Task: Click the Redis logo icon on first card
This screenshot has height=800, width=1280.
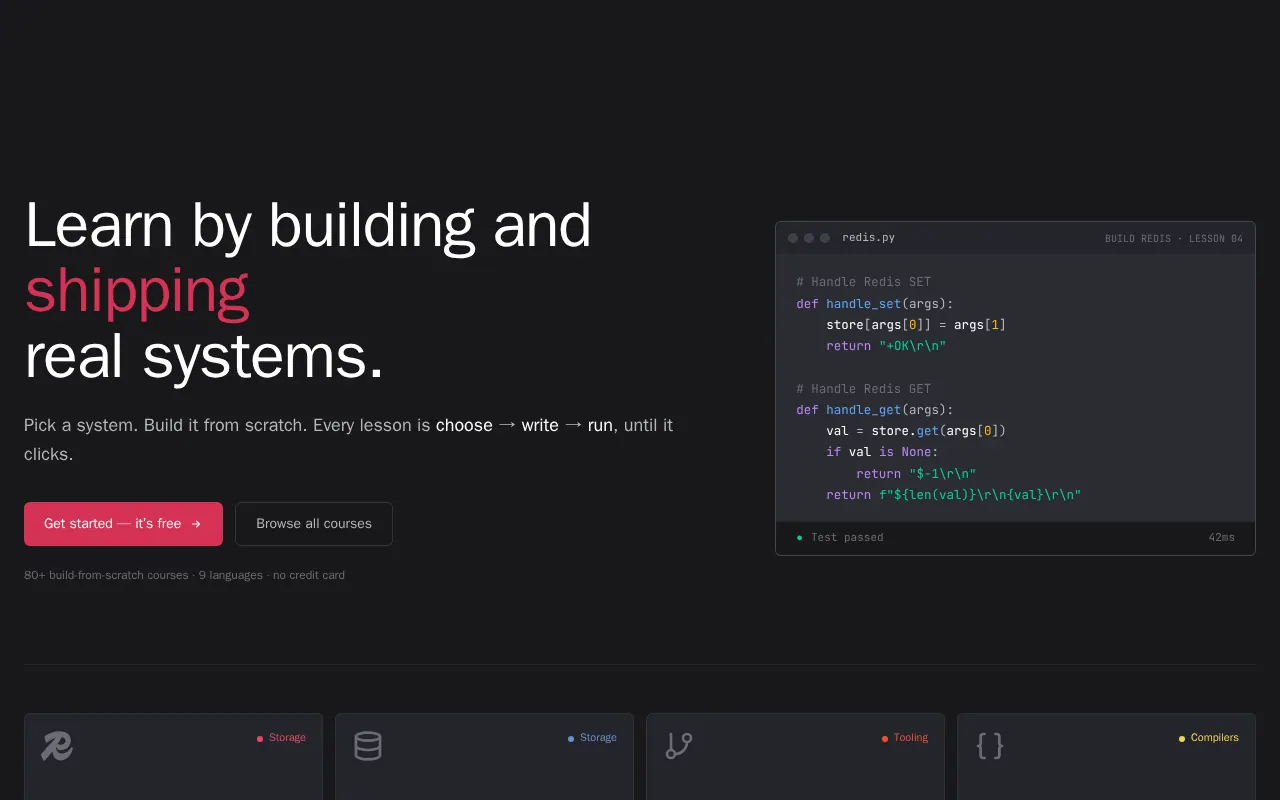Action: tap(57, 746)
